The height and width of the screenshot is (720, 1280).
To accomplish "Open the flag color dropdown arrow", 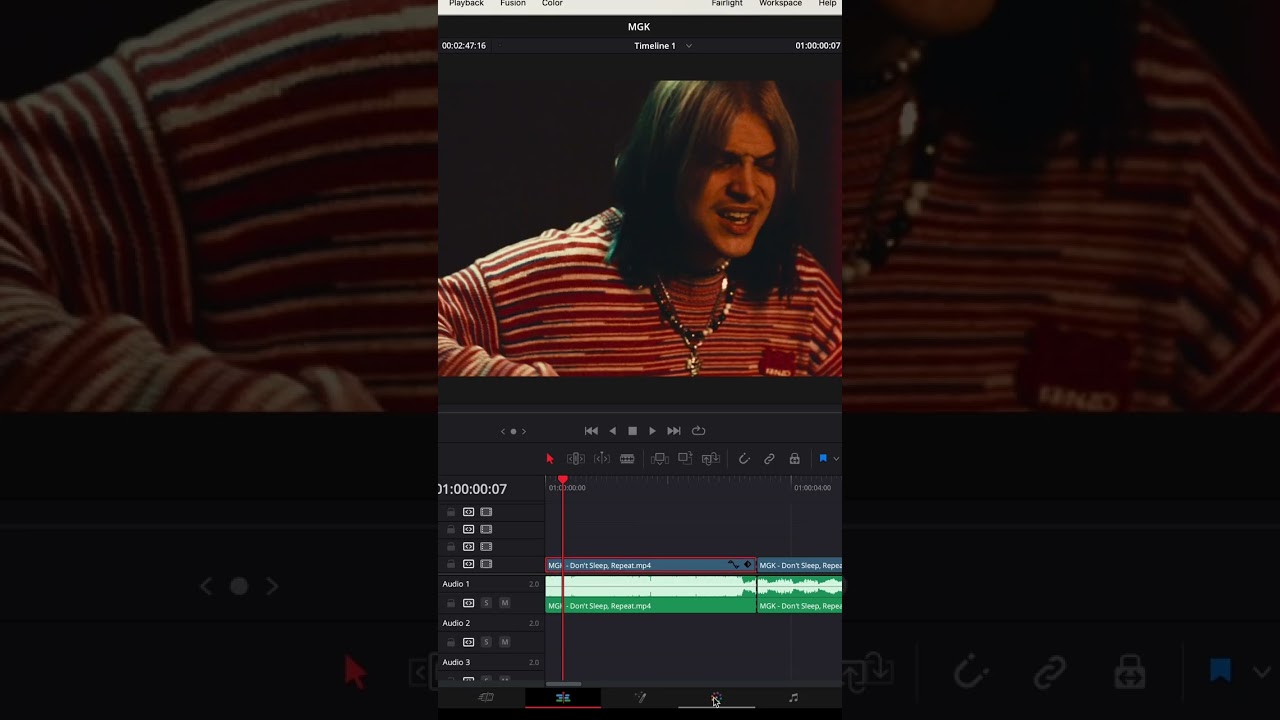I will (836, 459).
